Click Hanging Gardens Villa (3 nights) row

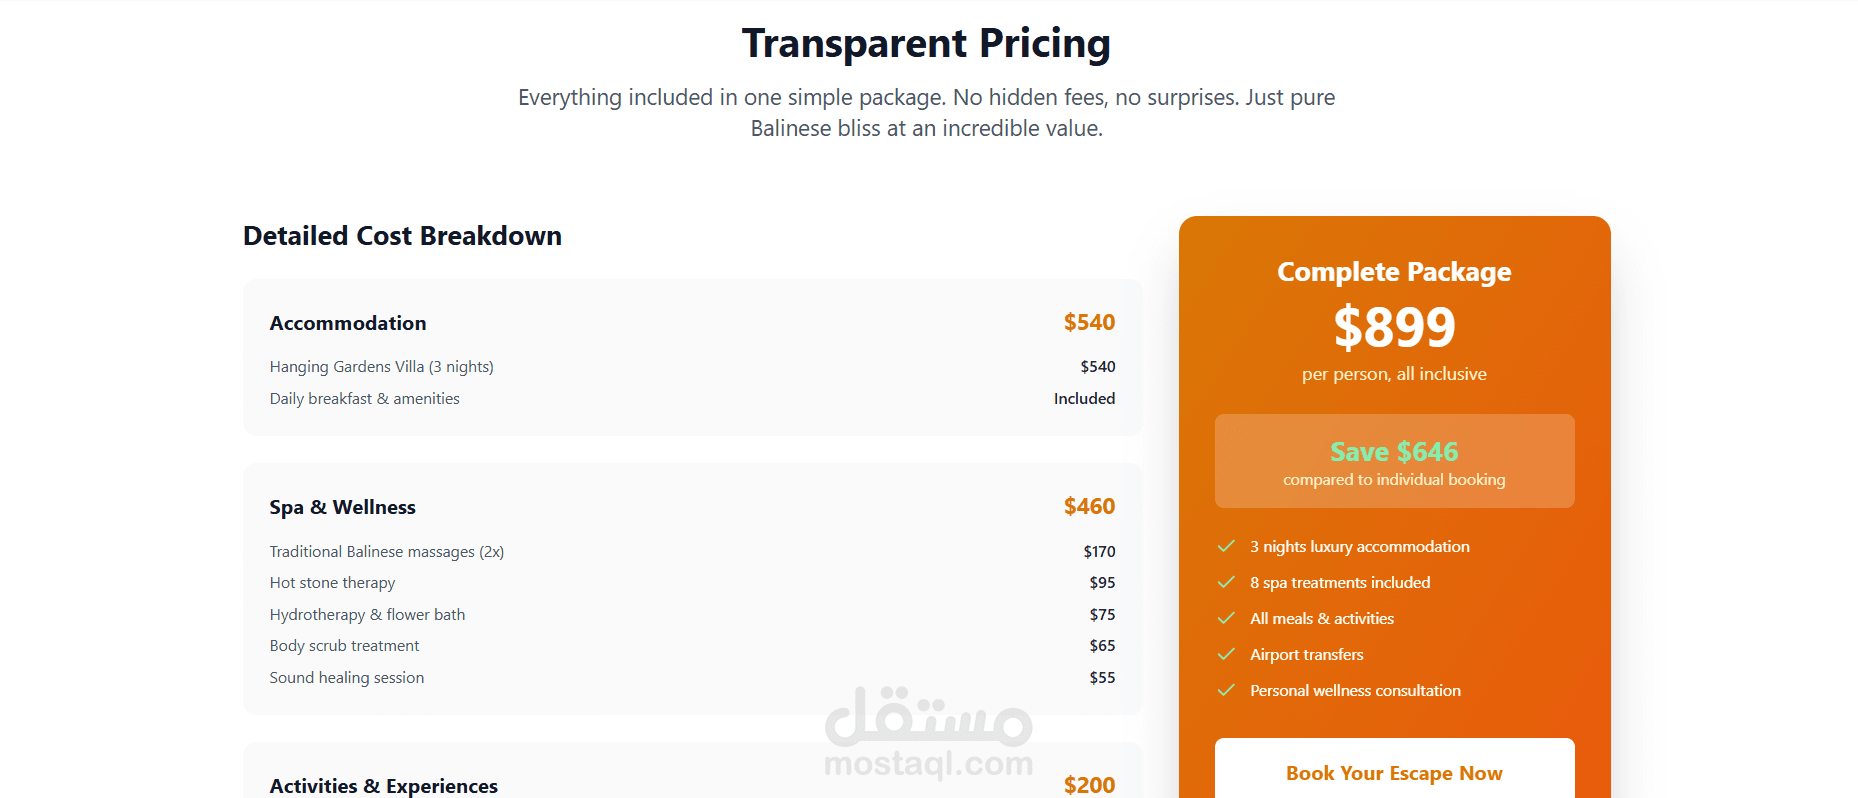click(x=692, y=367)
